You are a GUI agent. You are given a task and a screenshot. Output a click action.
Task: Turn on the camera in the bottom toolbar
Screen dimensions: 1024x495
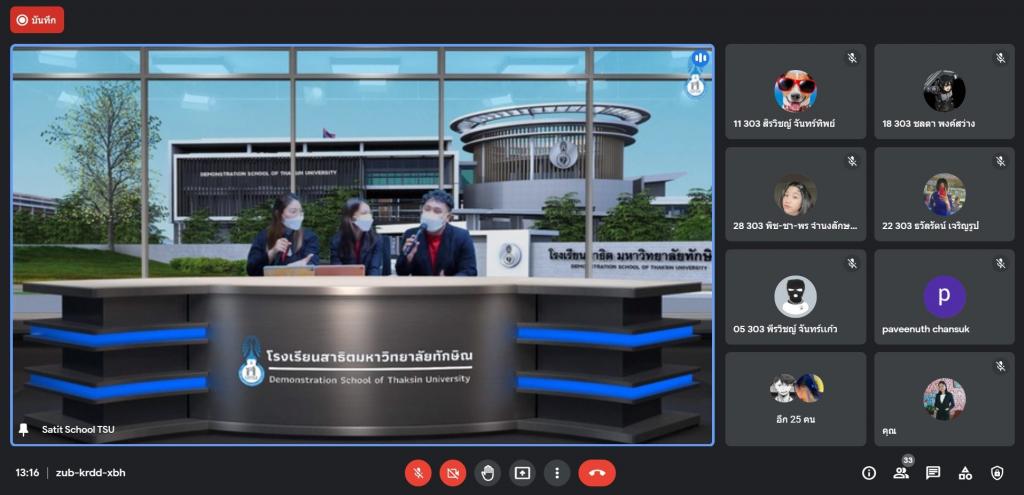453,473
